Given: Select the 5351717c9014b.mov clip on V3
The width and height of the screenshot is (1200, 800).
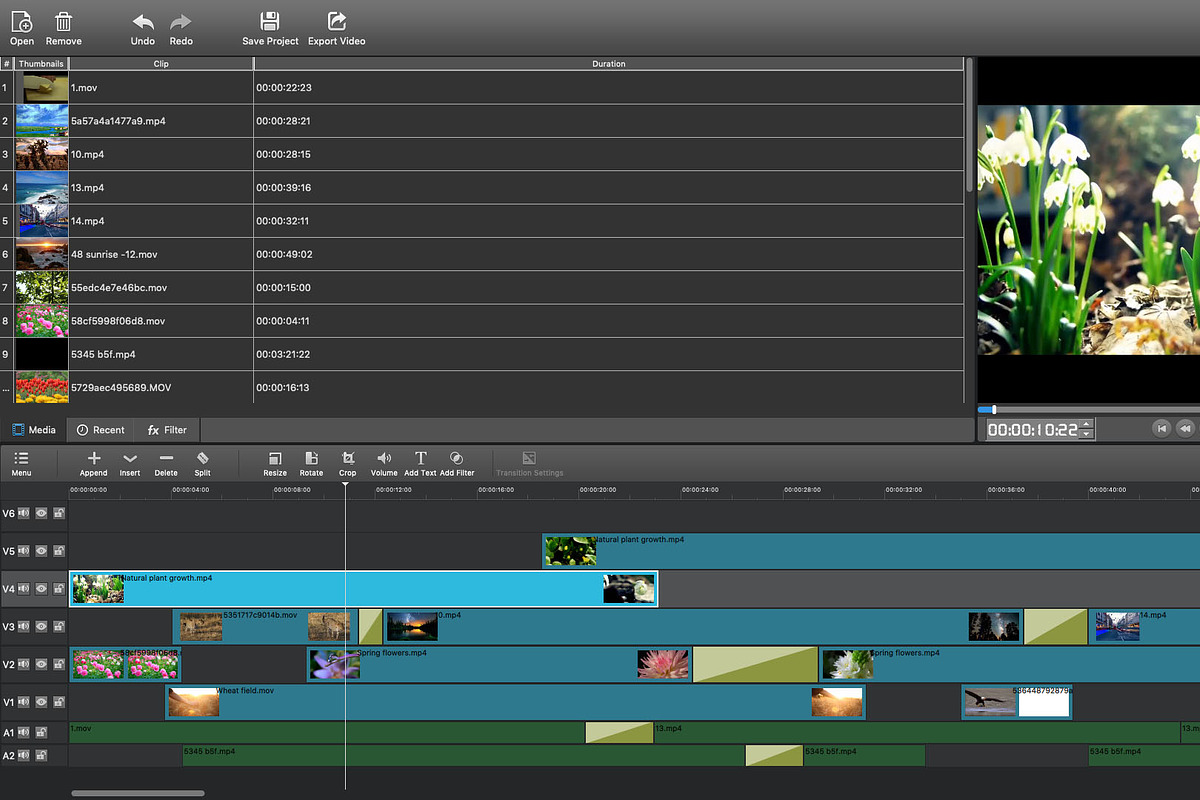Looking at the screenshot, I should click(x=265, y=627).
